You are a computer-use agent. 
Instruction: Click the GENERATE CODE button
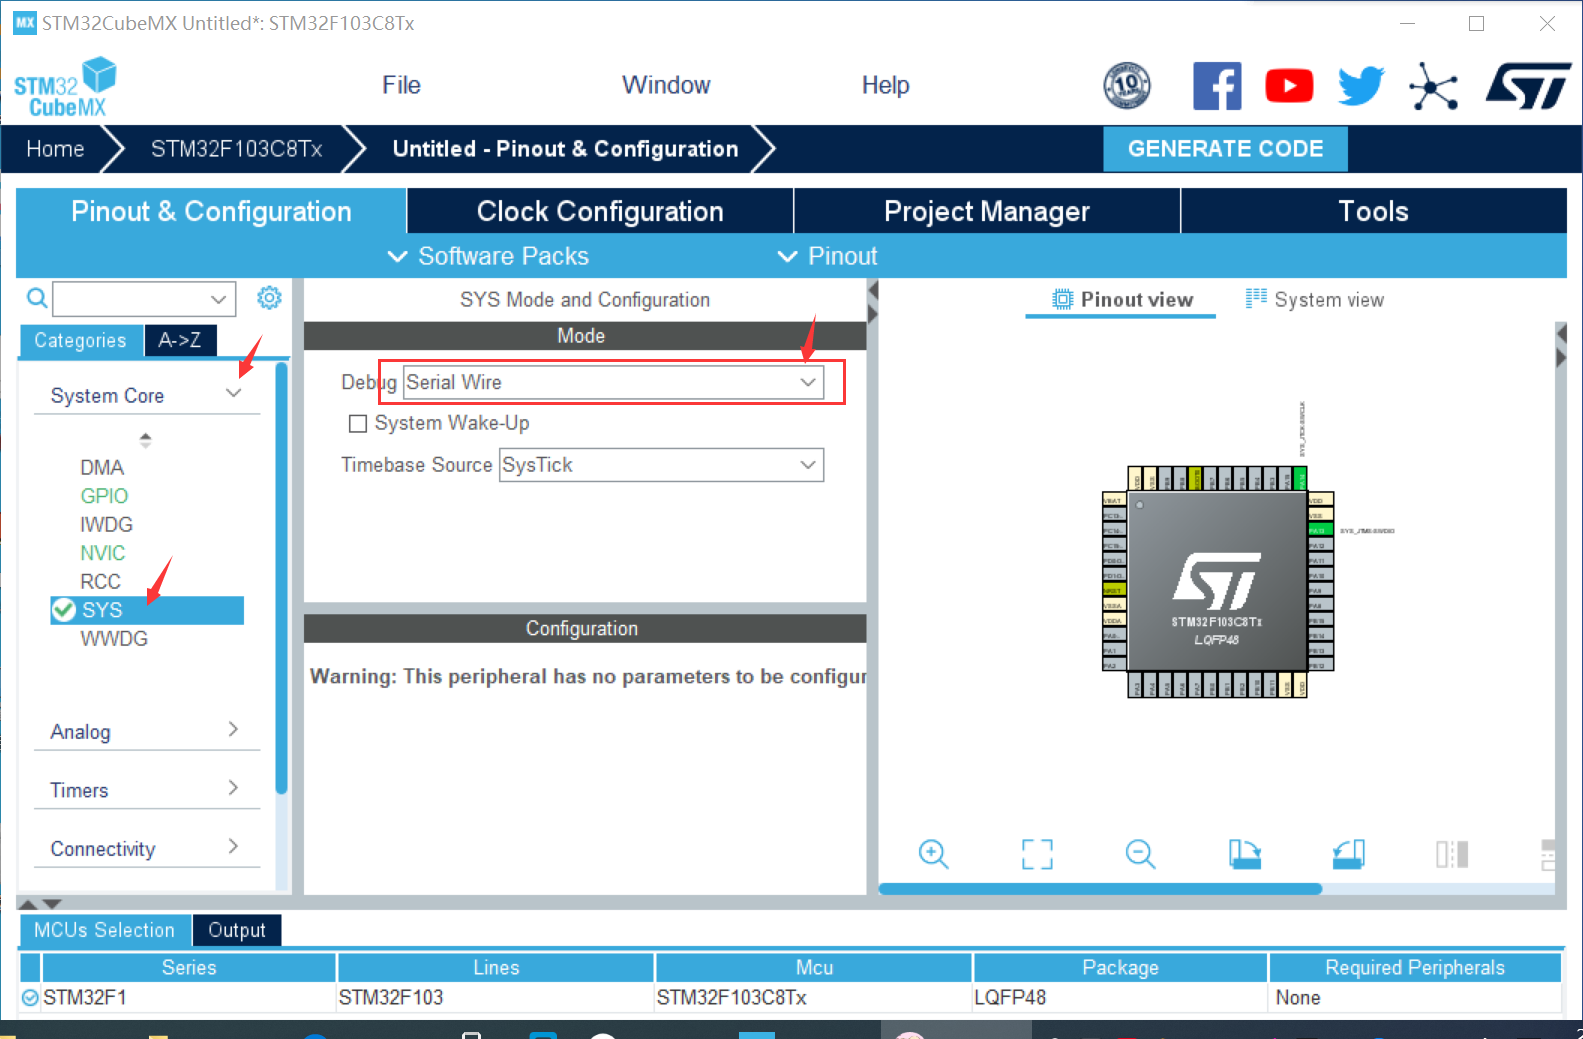[1225, 148]
